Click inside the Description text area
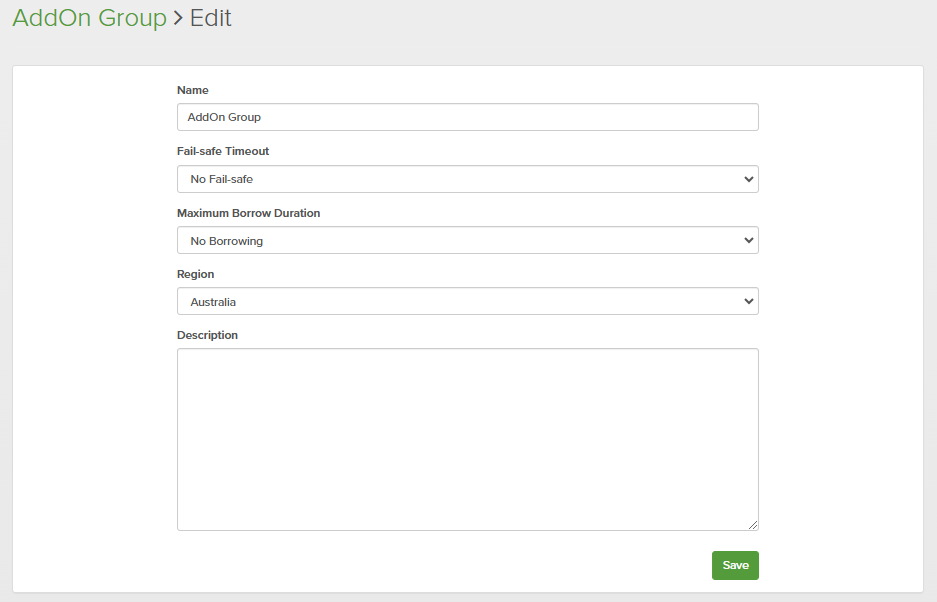 coord(467,439)
